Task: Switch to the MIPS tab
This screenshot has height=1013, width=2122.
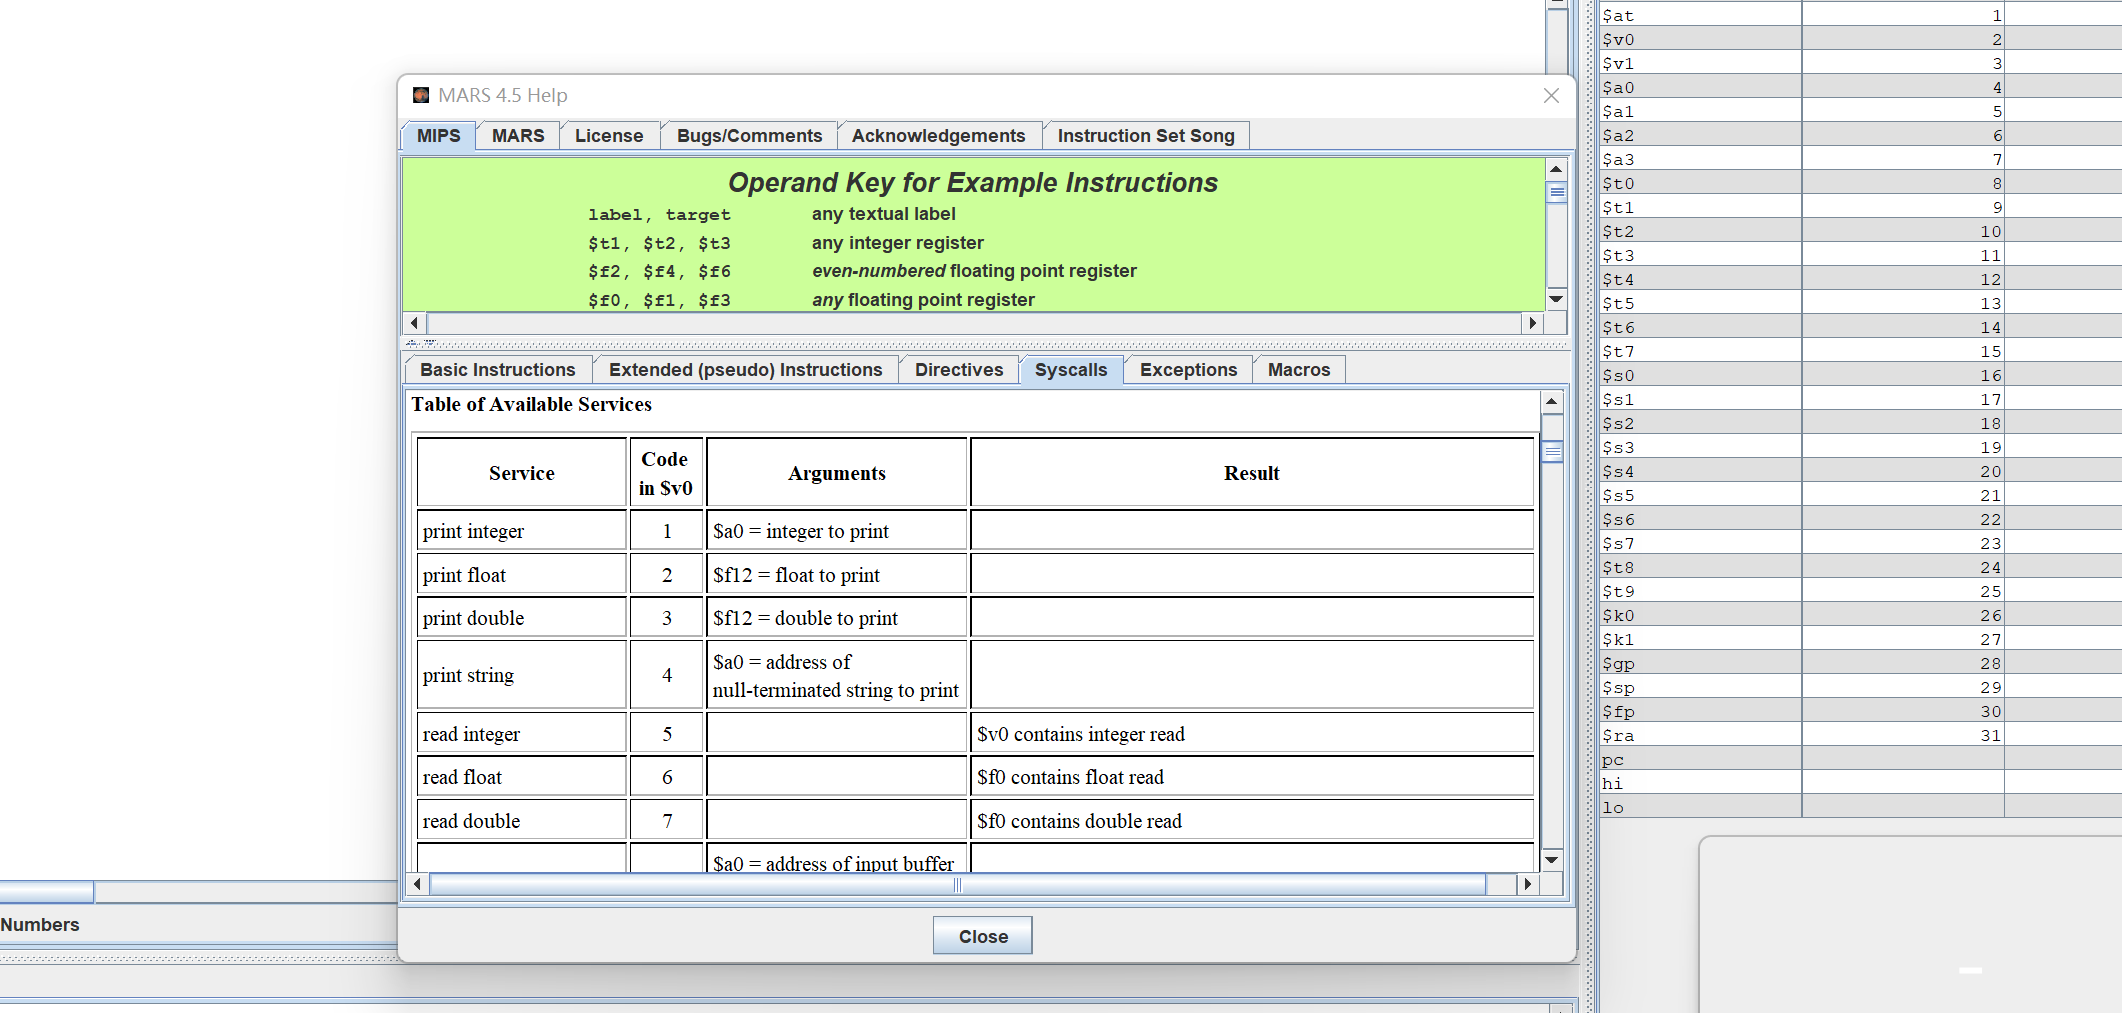Action: pyautogui.click(x=438, y=136)
